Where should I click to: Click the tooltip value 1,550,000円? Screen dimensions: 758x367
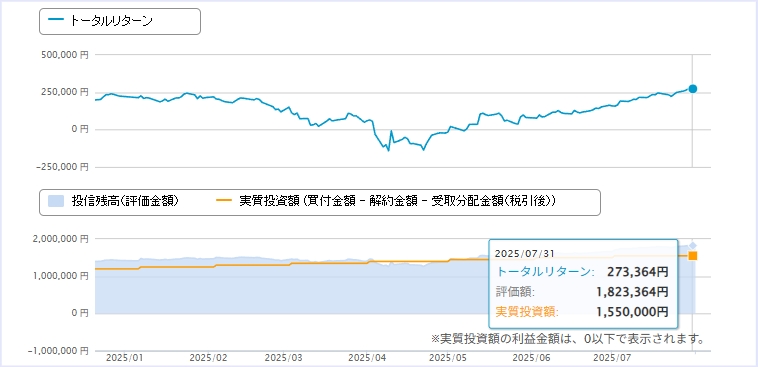(x=633, y=312)
